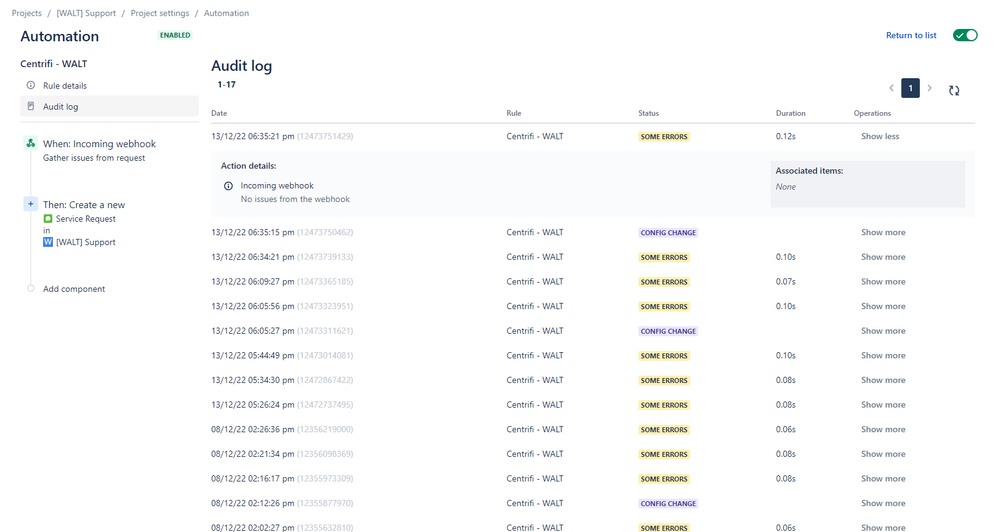Click duration value 0.12s
The image size is (998, 532).
coord(785,136)
